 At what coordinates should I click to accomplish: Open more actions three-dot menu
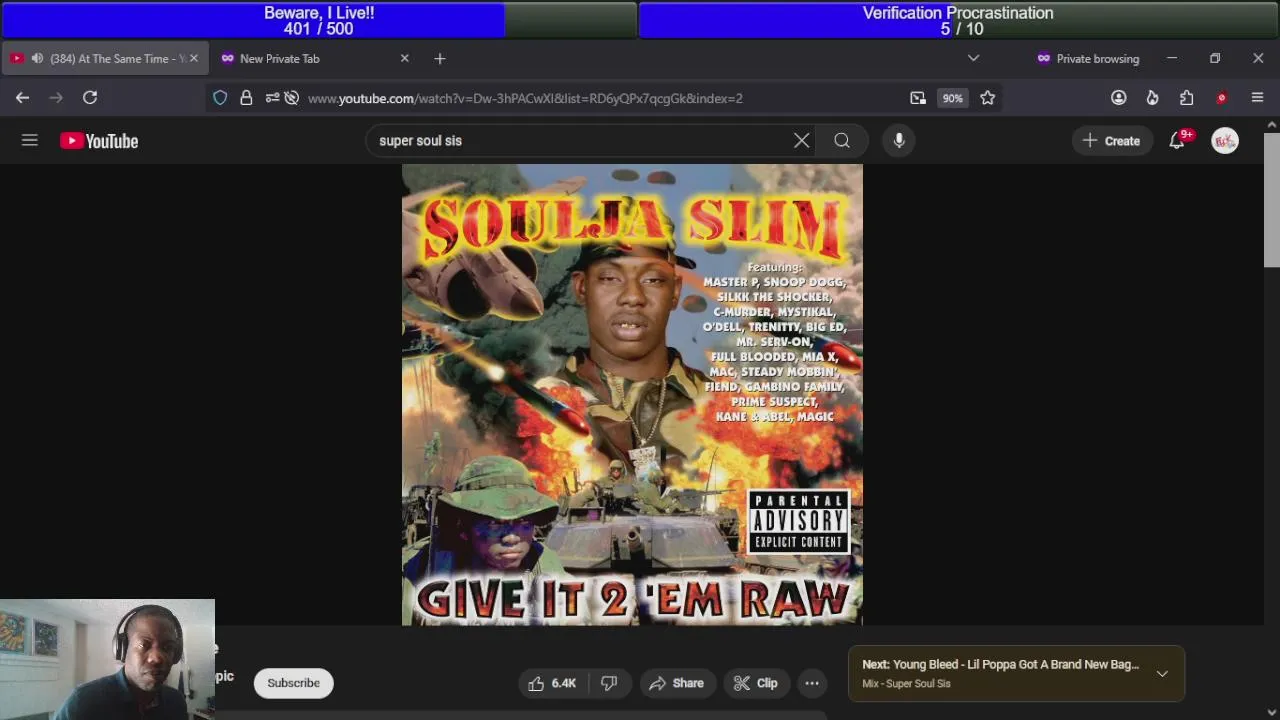pos(812,683)
